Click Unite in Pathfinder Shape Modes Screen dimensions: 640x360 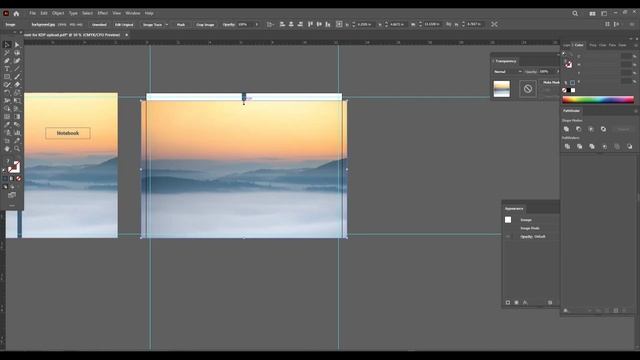[x=566, y=129]
